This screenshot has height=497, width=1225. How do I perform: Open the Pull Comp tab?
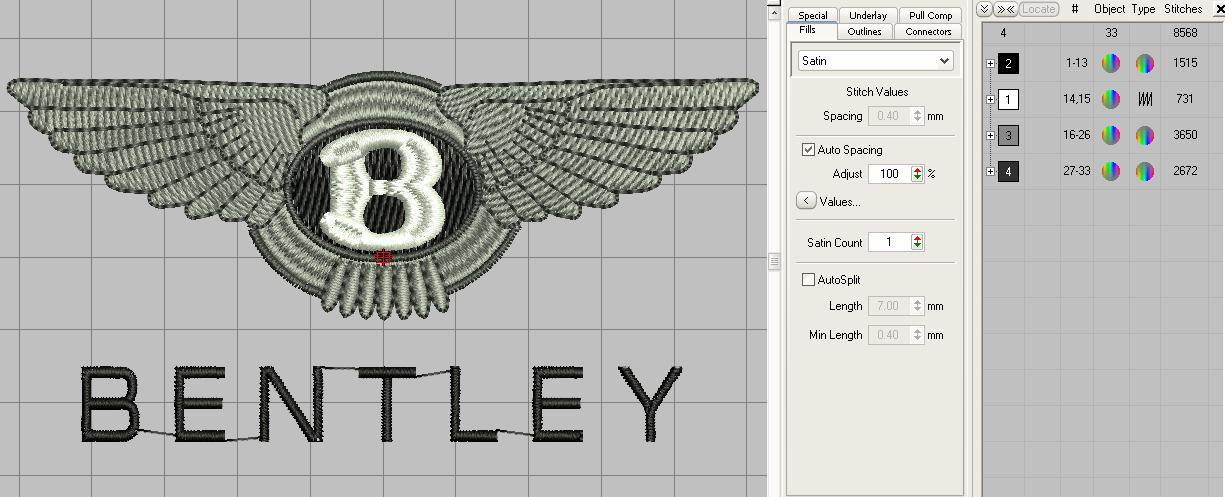pos(930,15)
